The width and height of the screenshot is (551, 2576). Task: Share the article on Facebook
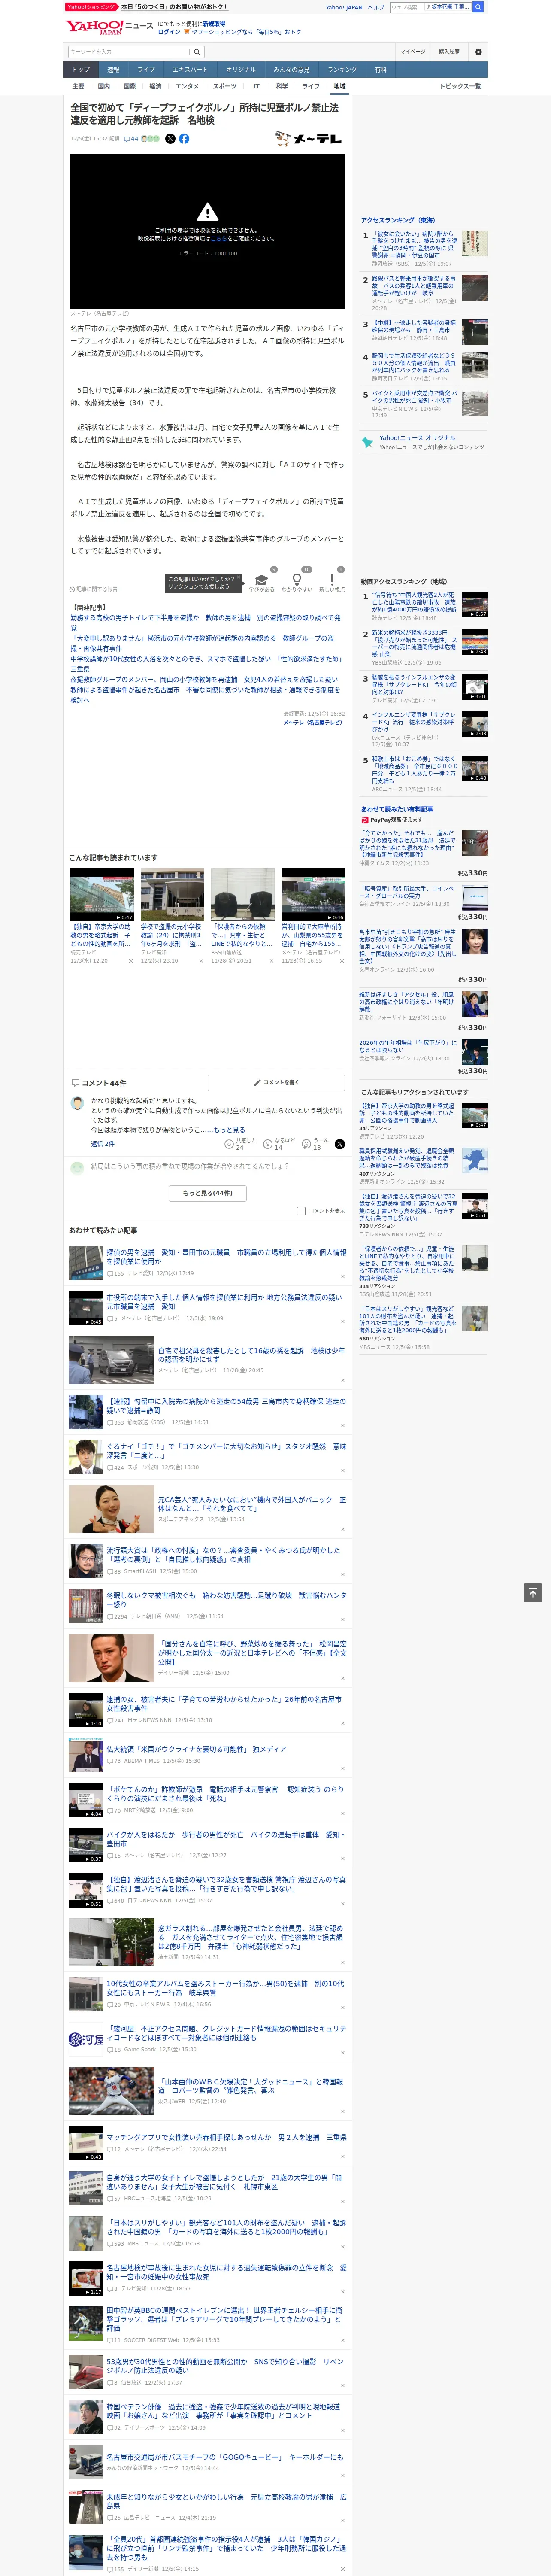184,139
